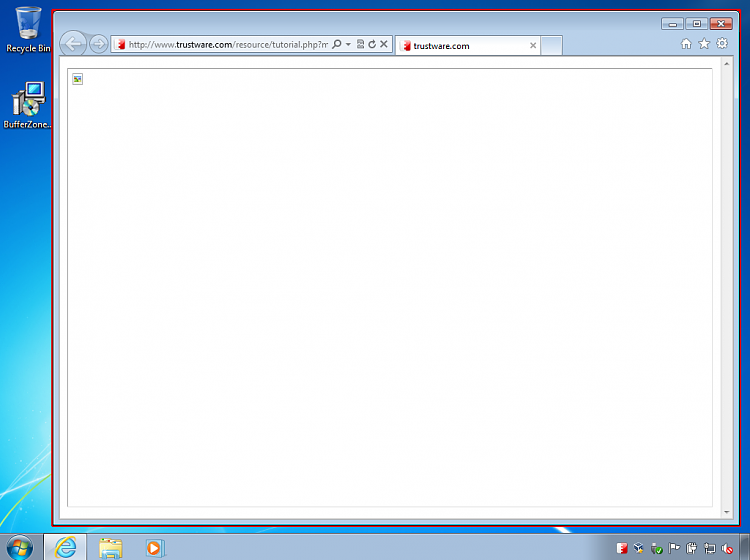Image resolution: width=750 pixels, height=560 pixels.
Task: Click the browser Forward arrow button
Action: (99, 44)
